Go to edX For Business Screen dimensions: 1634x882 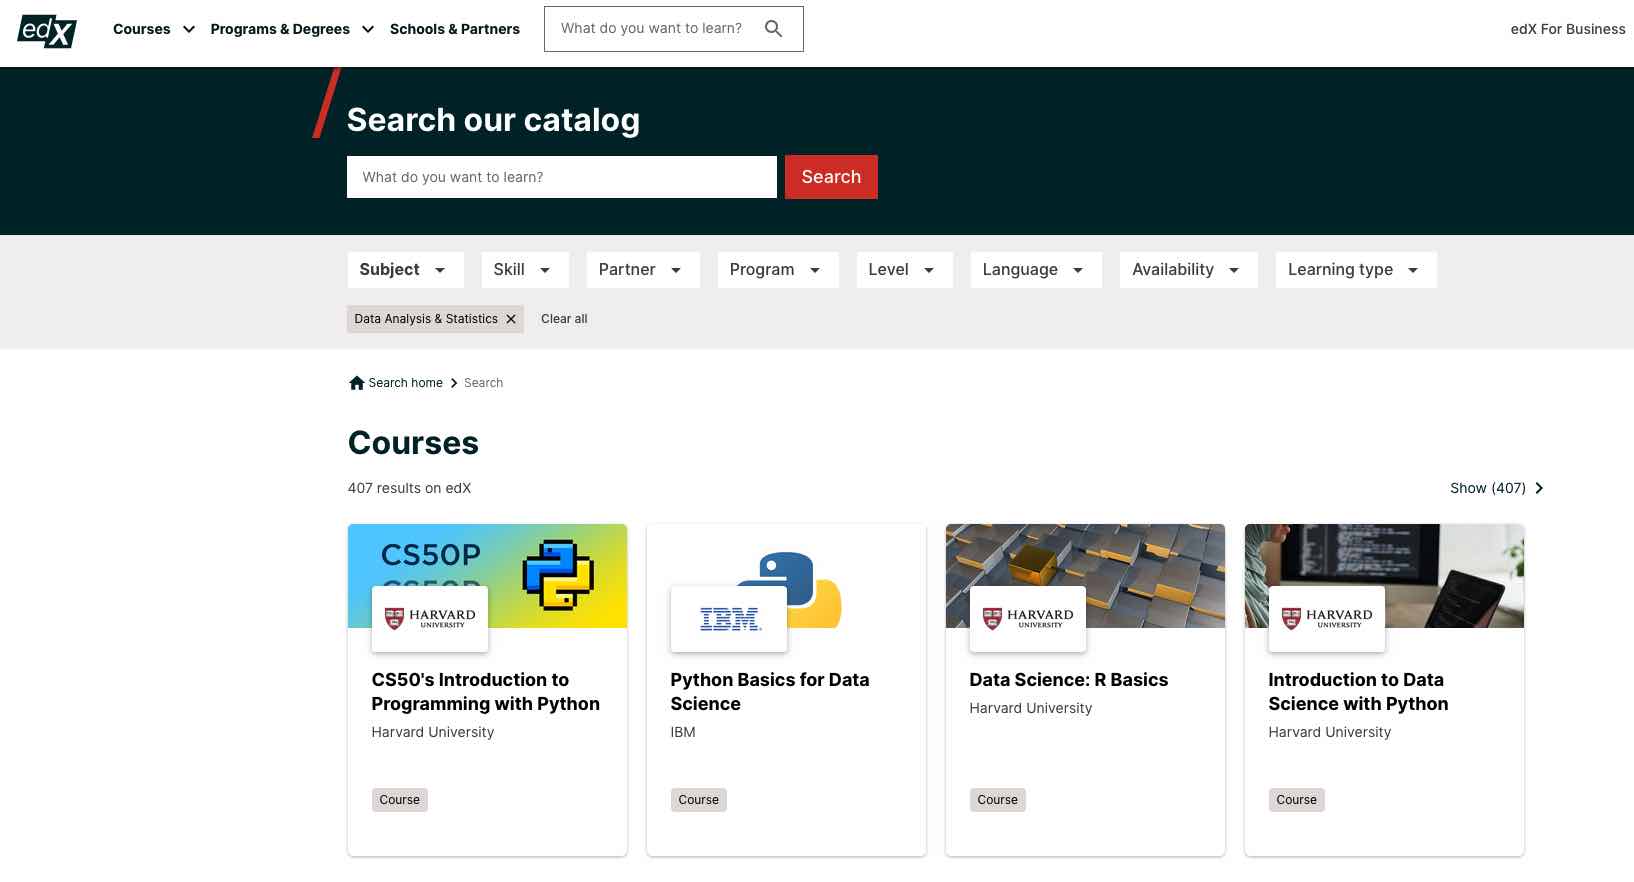(1567, 29)
